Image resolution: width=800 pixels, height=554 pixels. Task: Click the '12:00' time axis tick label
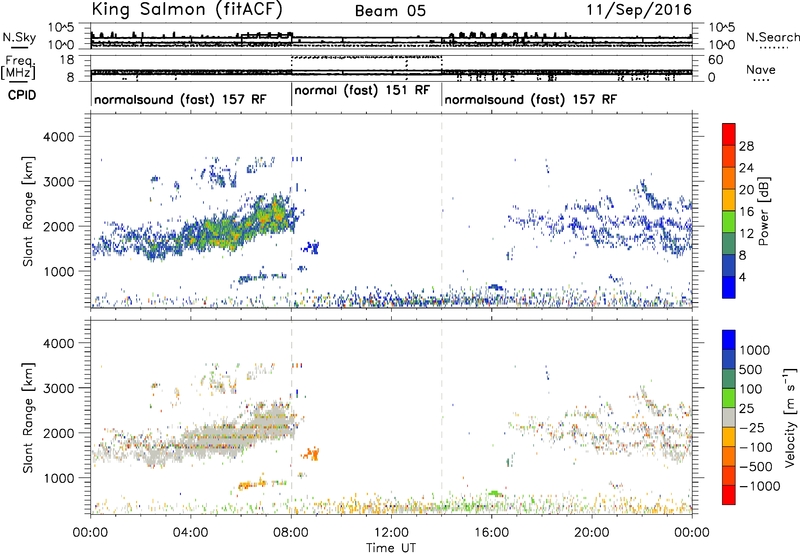tap(391, 533)
